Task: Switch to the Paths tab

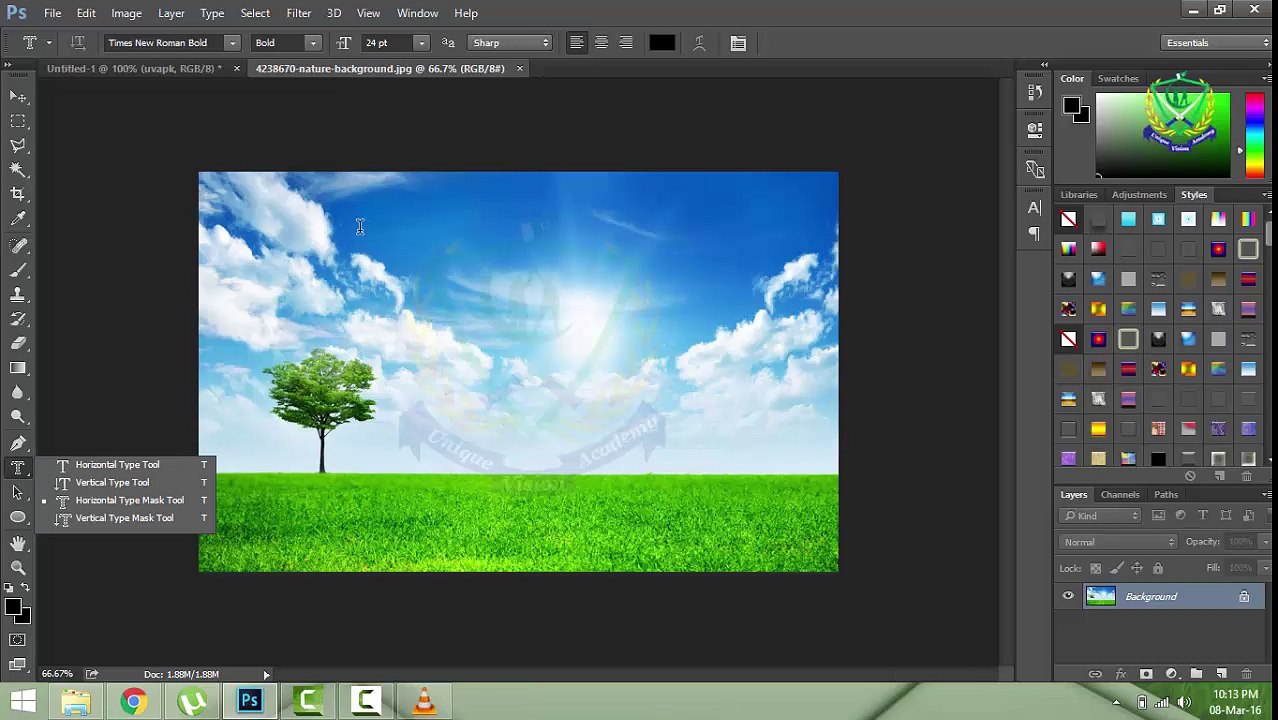Action: click(x=1166, y=495)
